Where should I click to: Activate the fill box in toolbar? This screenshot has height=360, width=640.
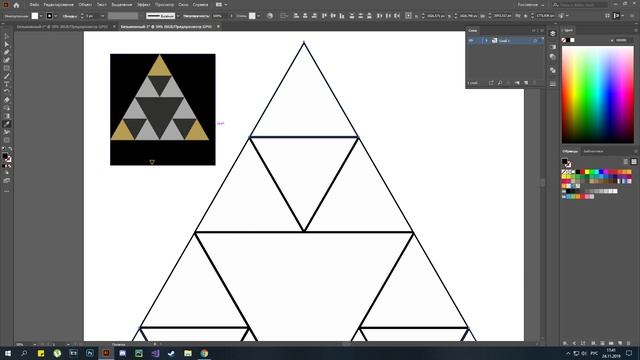5,156
